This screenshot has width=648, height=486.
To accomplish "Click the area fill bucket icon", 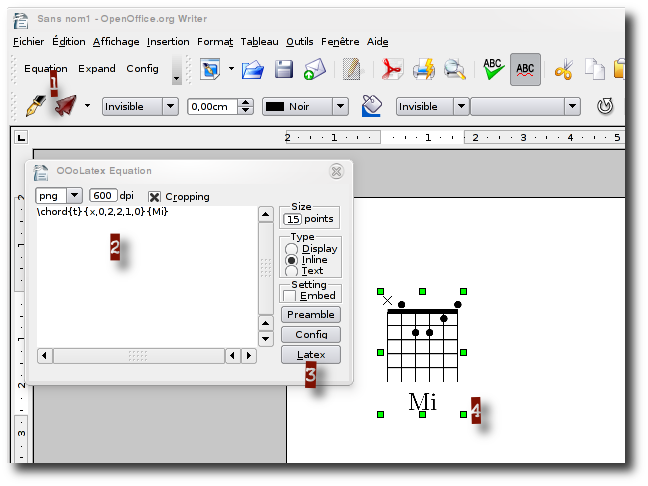I will point(371,106).
